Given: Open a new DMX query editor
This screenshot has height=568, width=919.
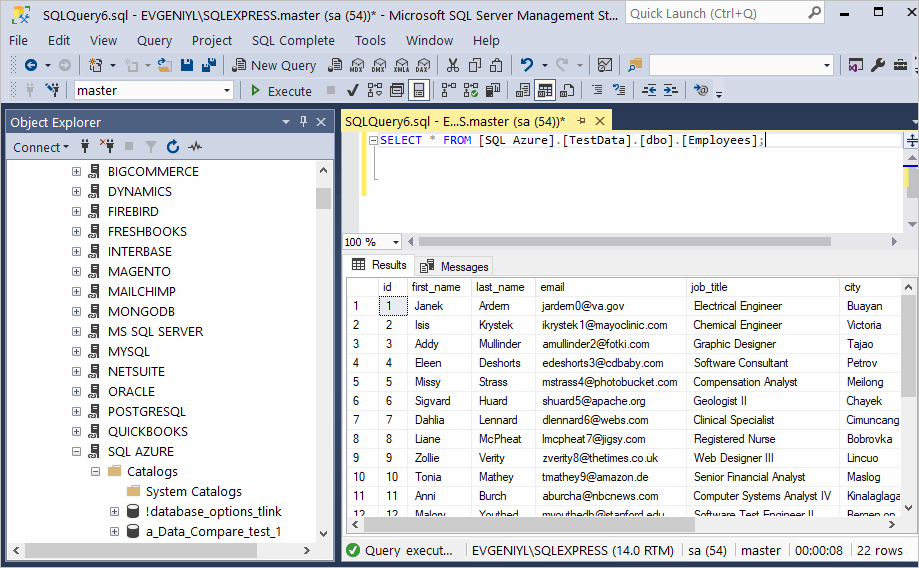Looking at the screenshot, I should click(x=379, y=65).
